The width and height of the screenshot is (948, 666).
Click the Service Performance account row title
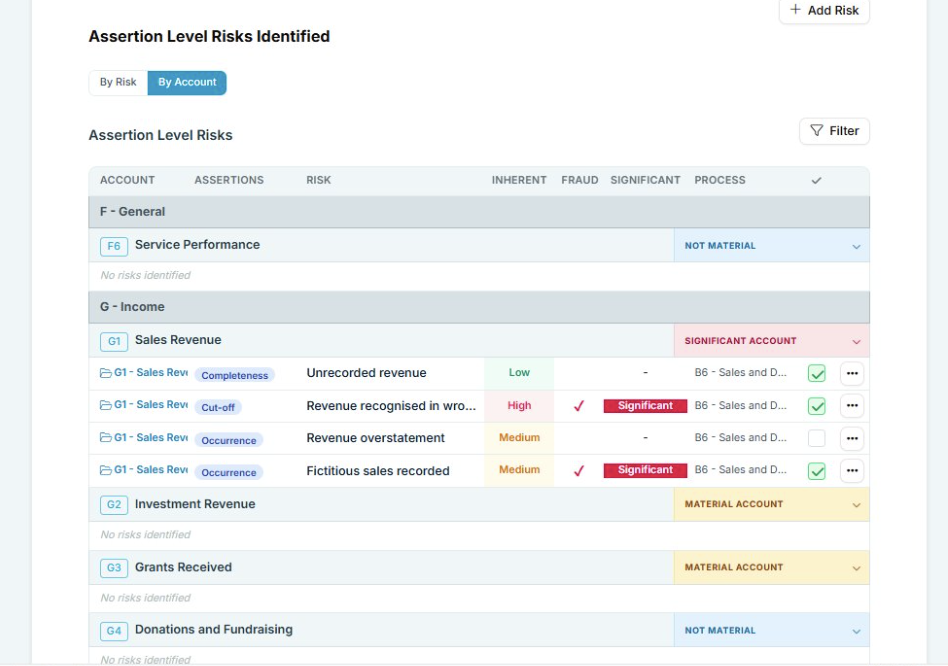pos(197,245)
